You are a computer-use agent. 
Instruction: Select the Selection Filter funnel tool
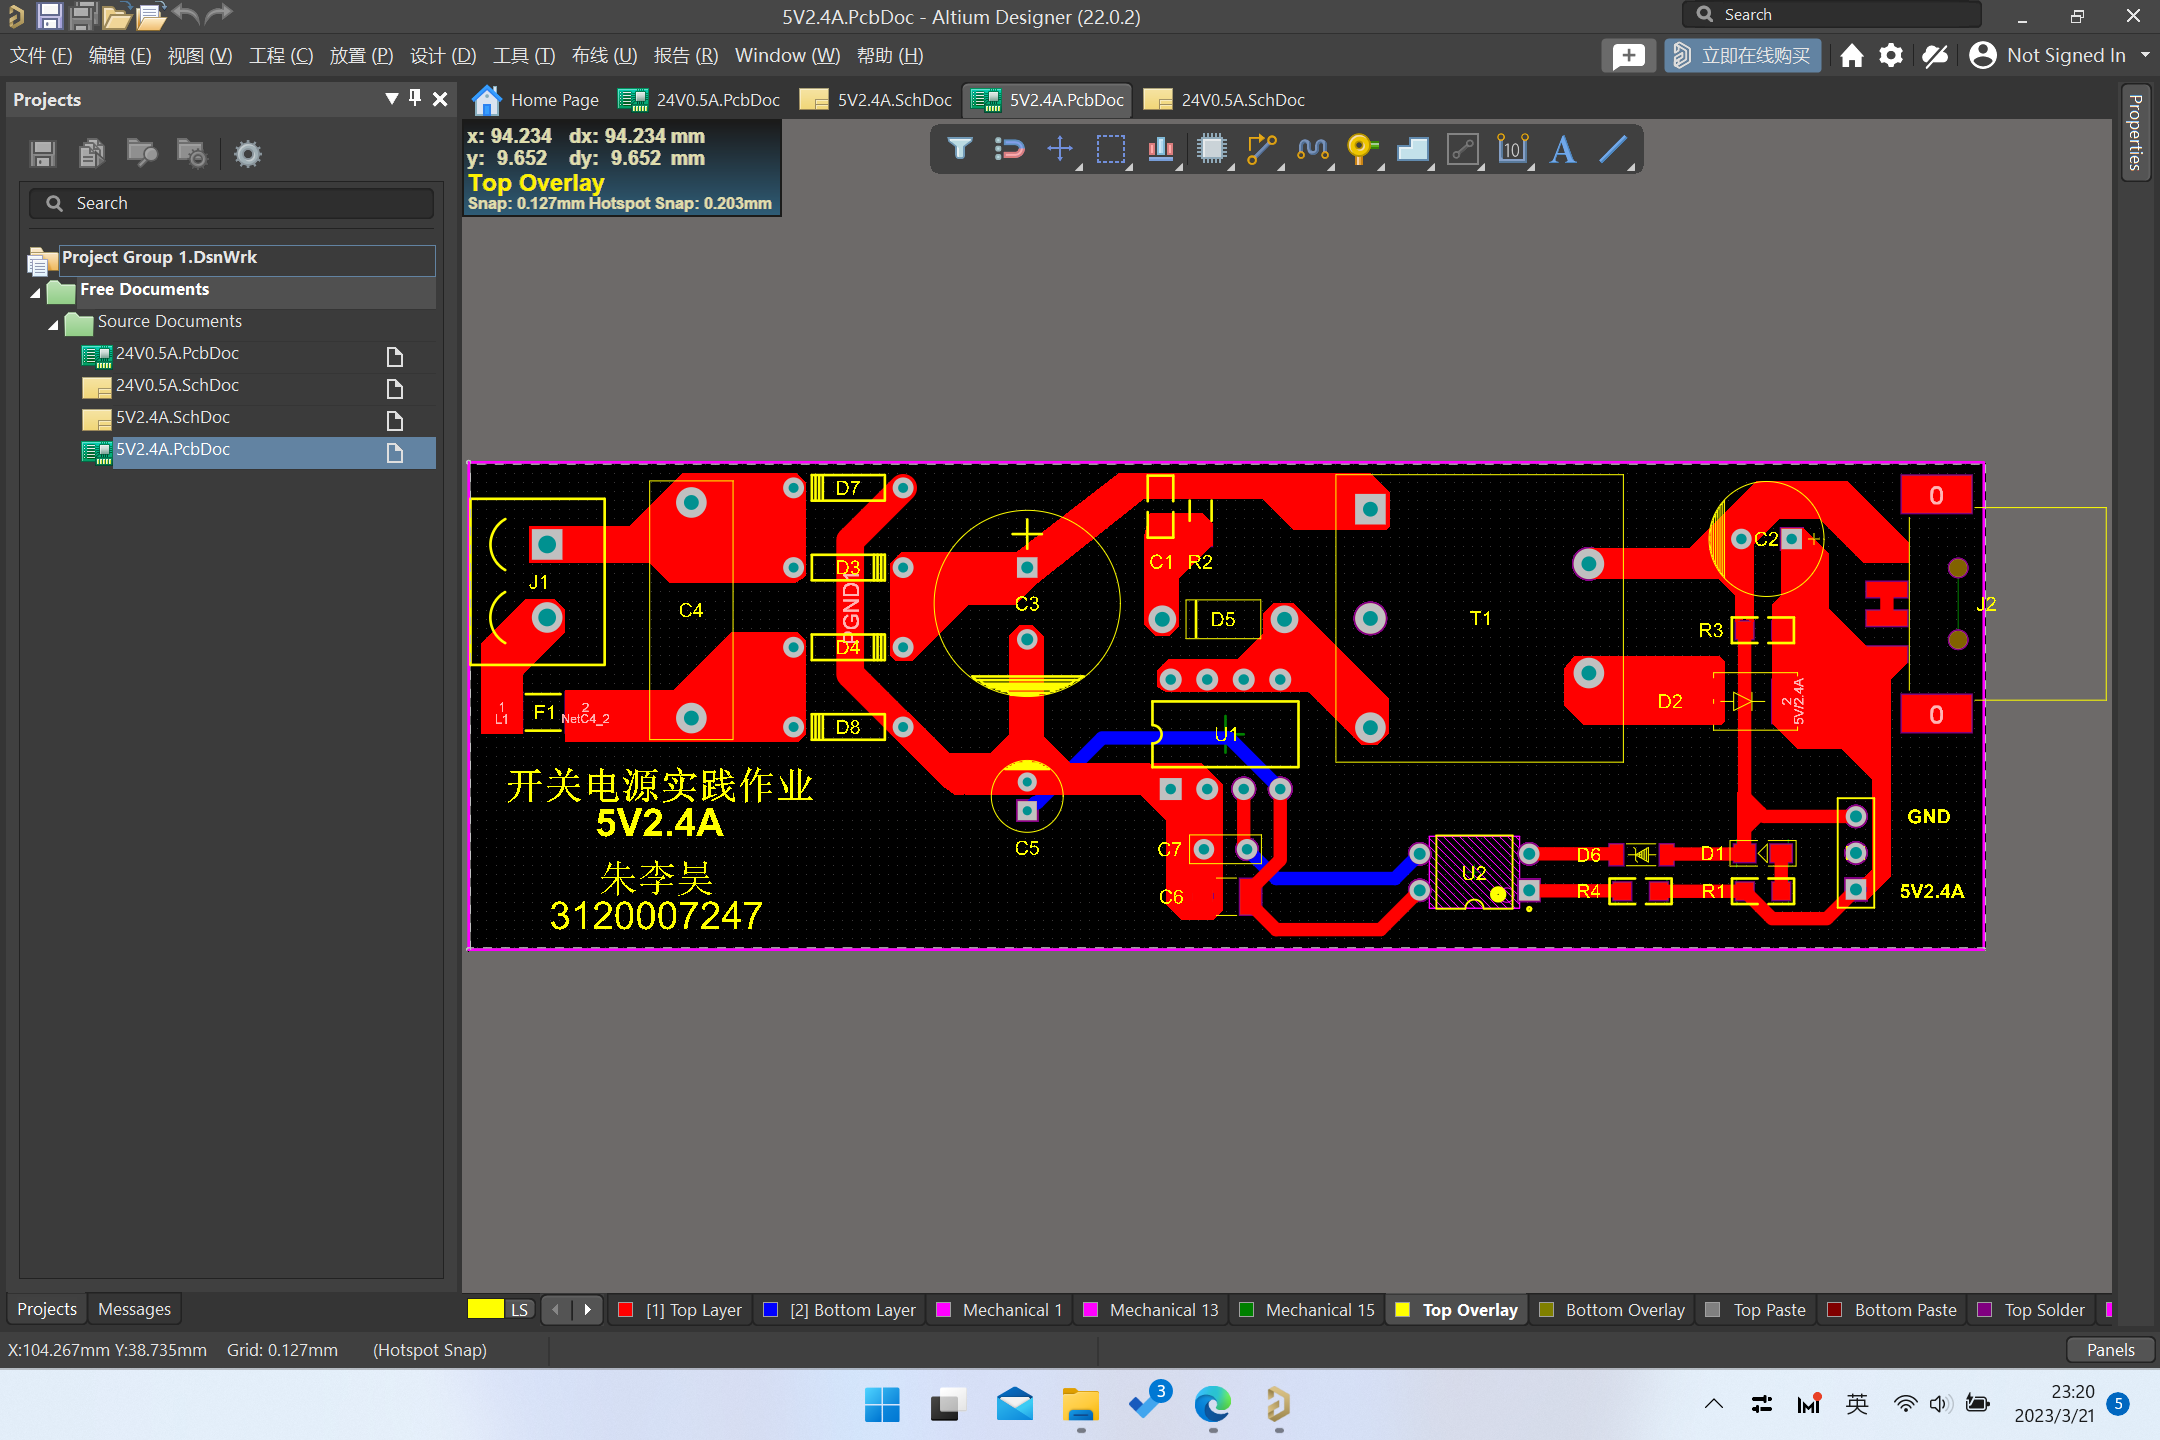959,150
